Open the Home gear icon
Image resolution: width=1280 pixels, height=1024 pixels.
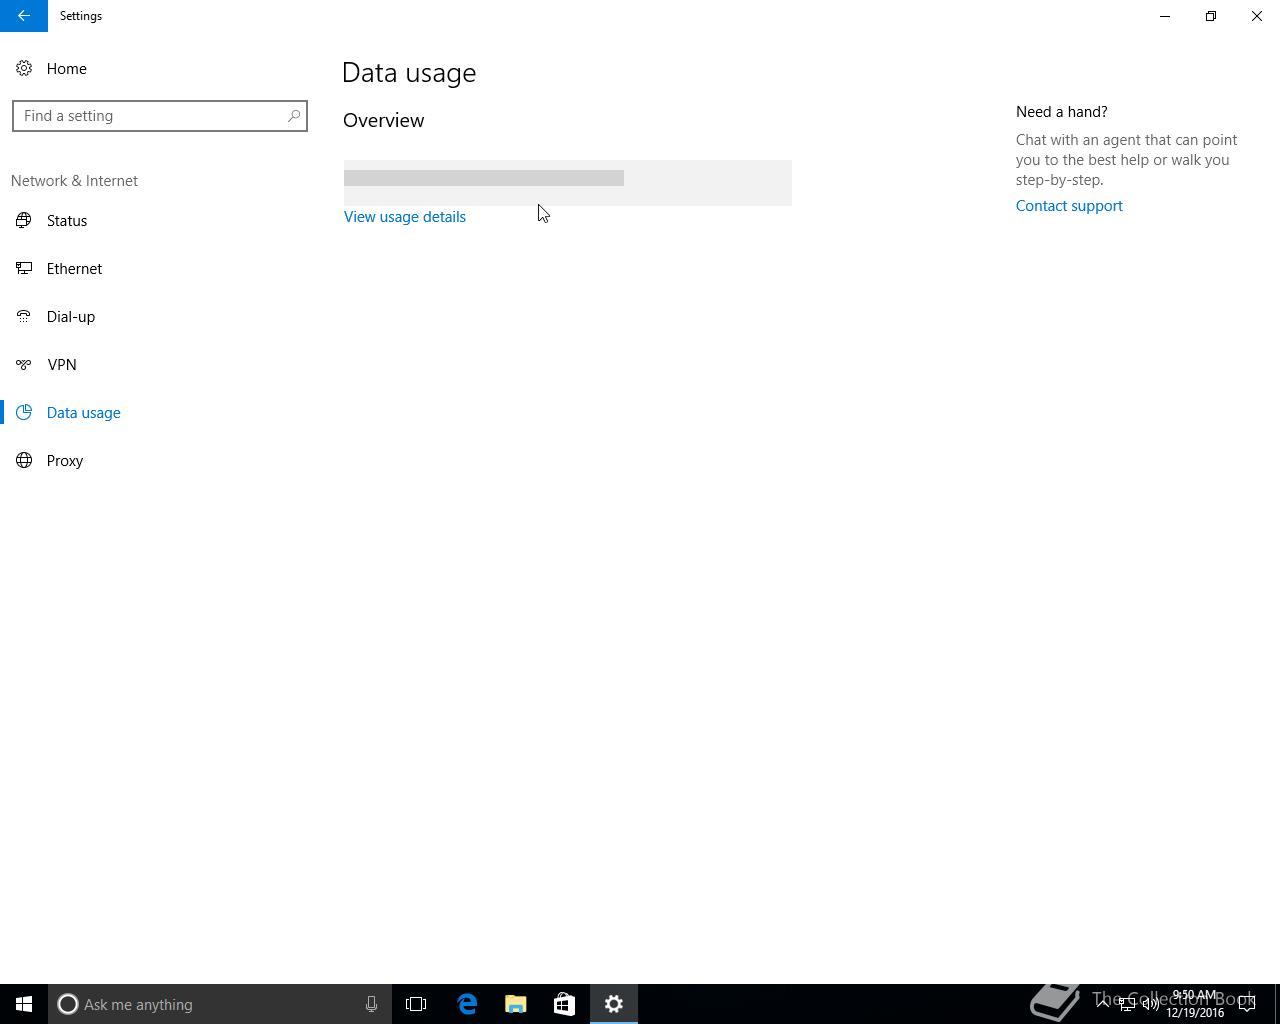(x=24, y=69)
